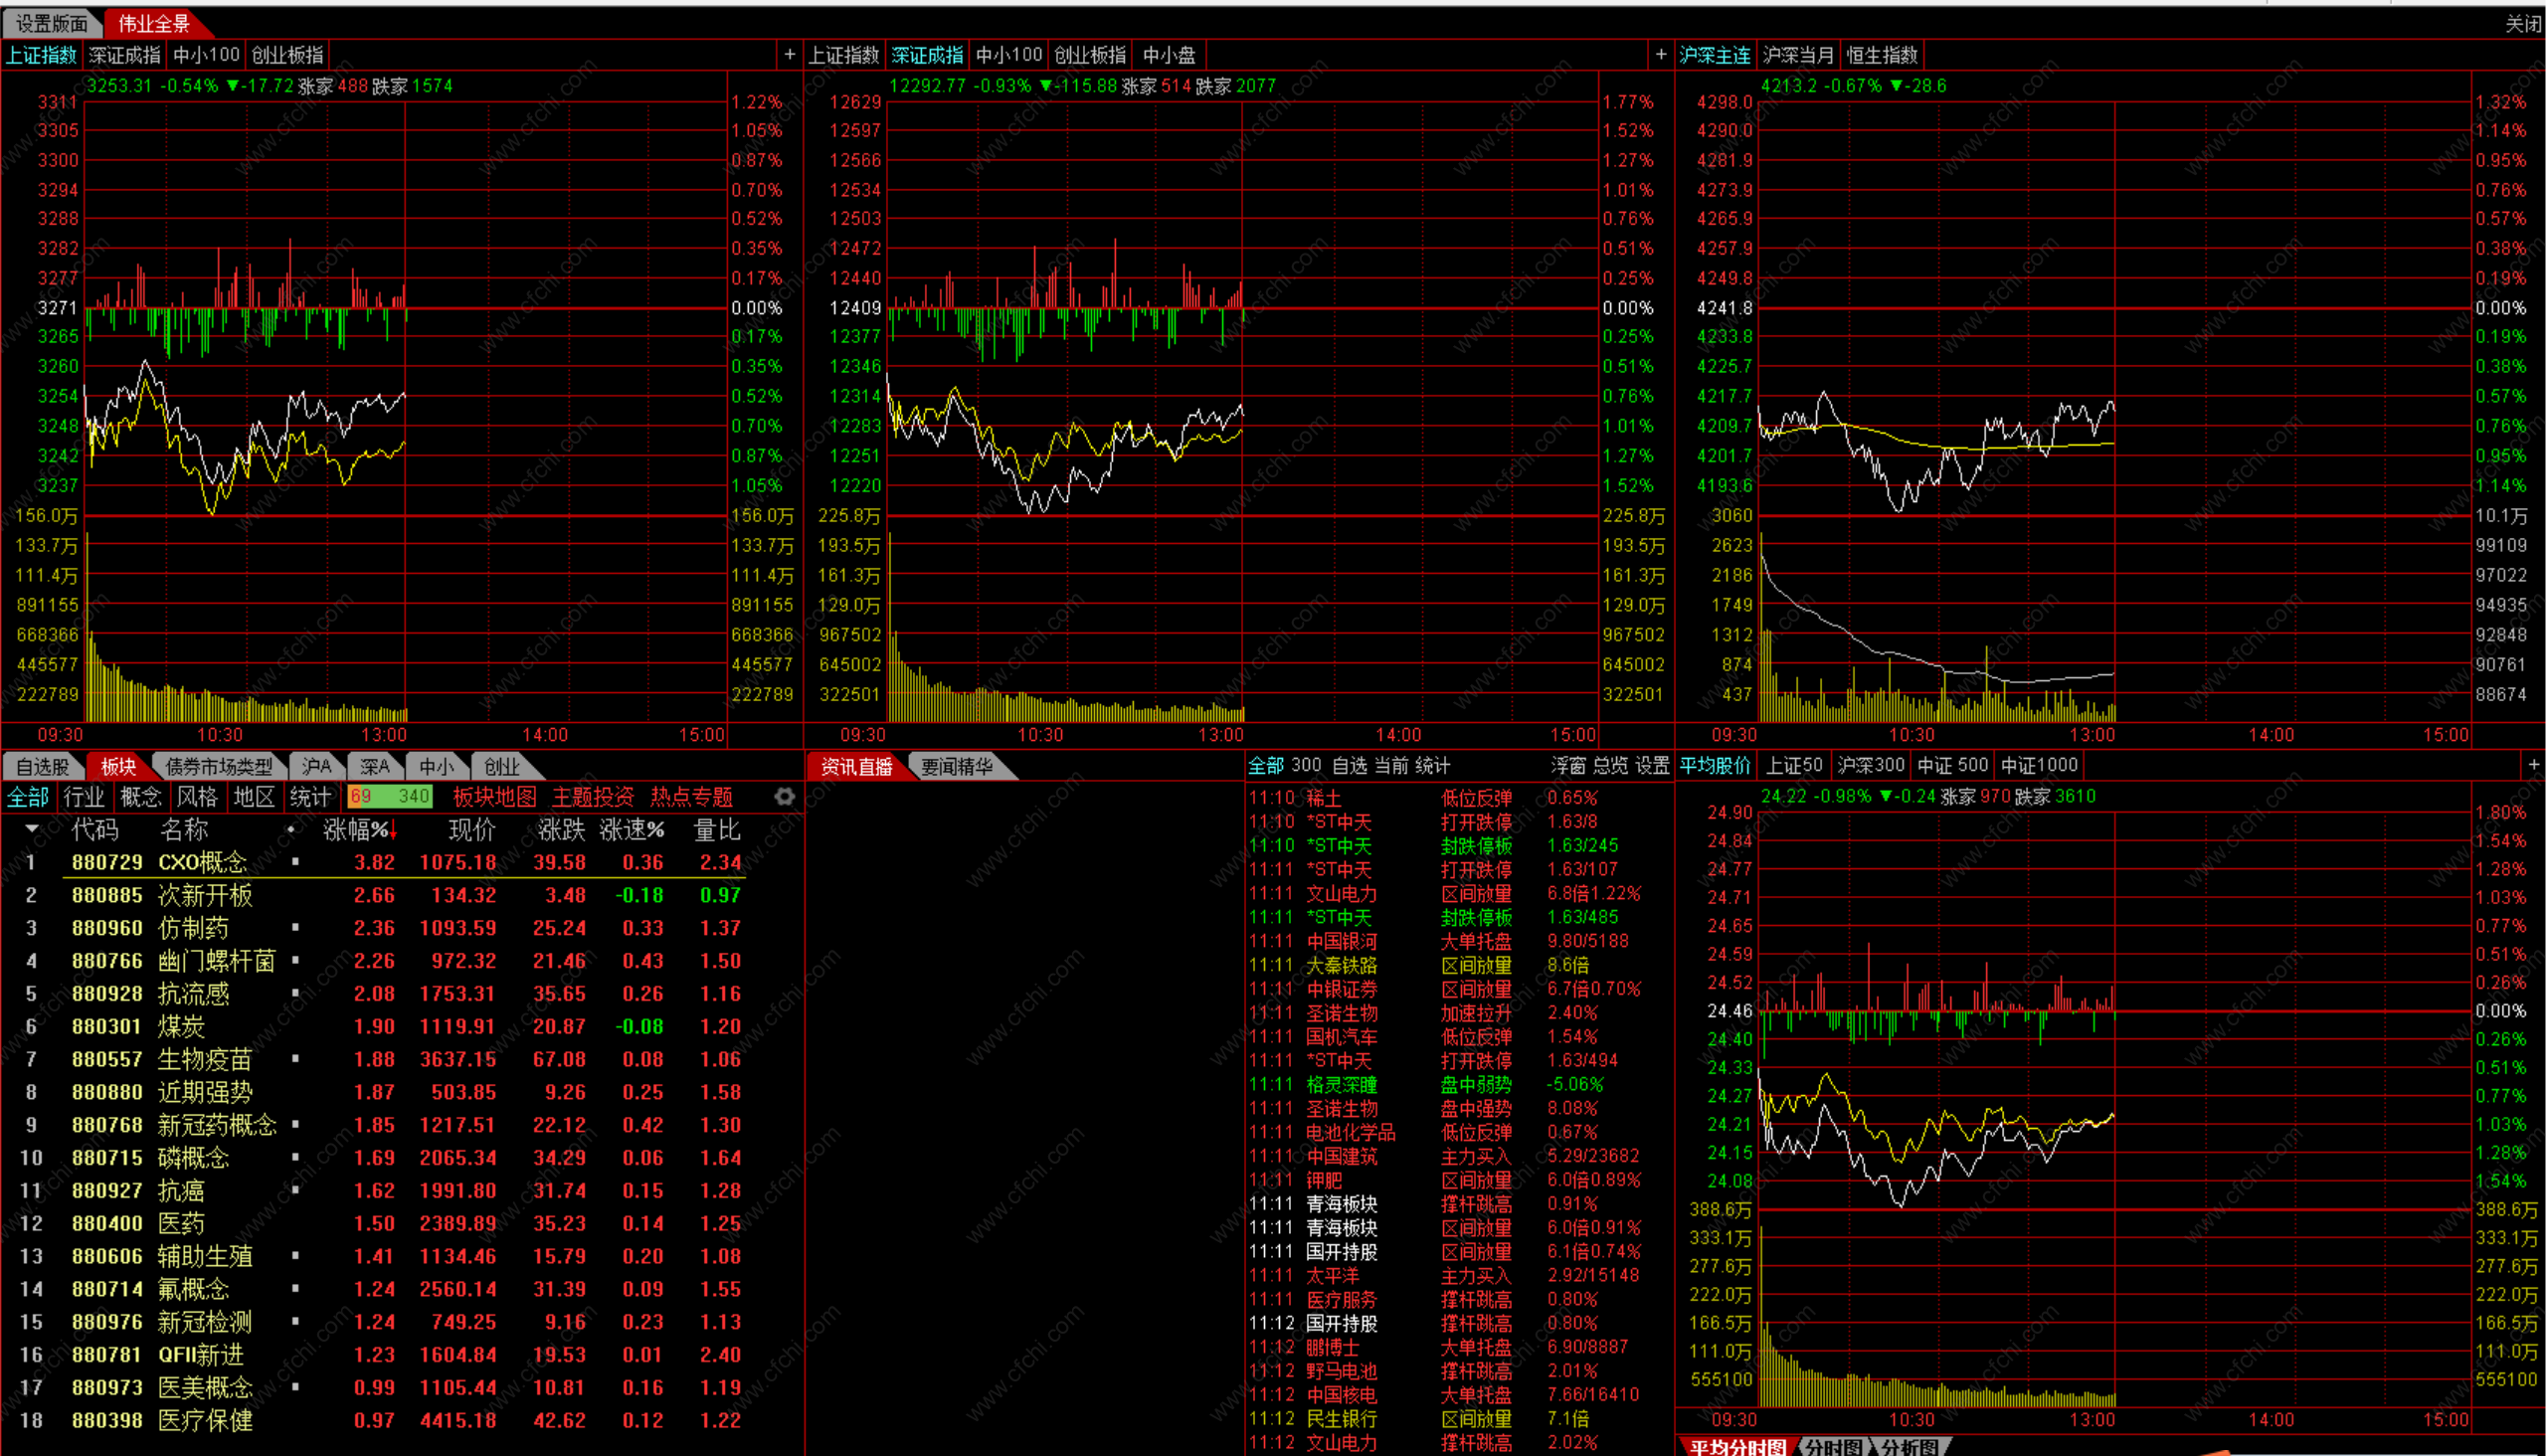Switch to the 恒生指数 tab
Screen dimensions: 2546x1456
click(1881, 55)
